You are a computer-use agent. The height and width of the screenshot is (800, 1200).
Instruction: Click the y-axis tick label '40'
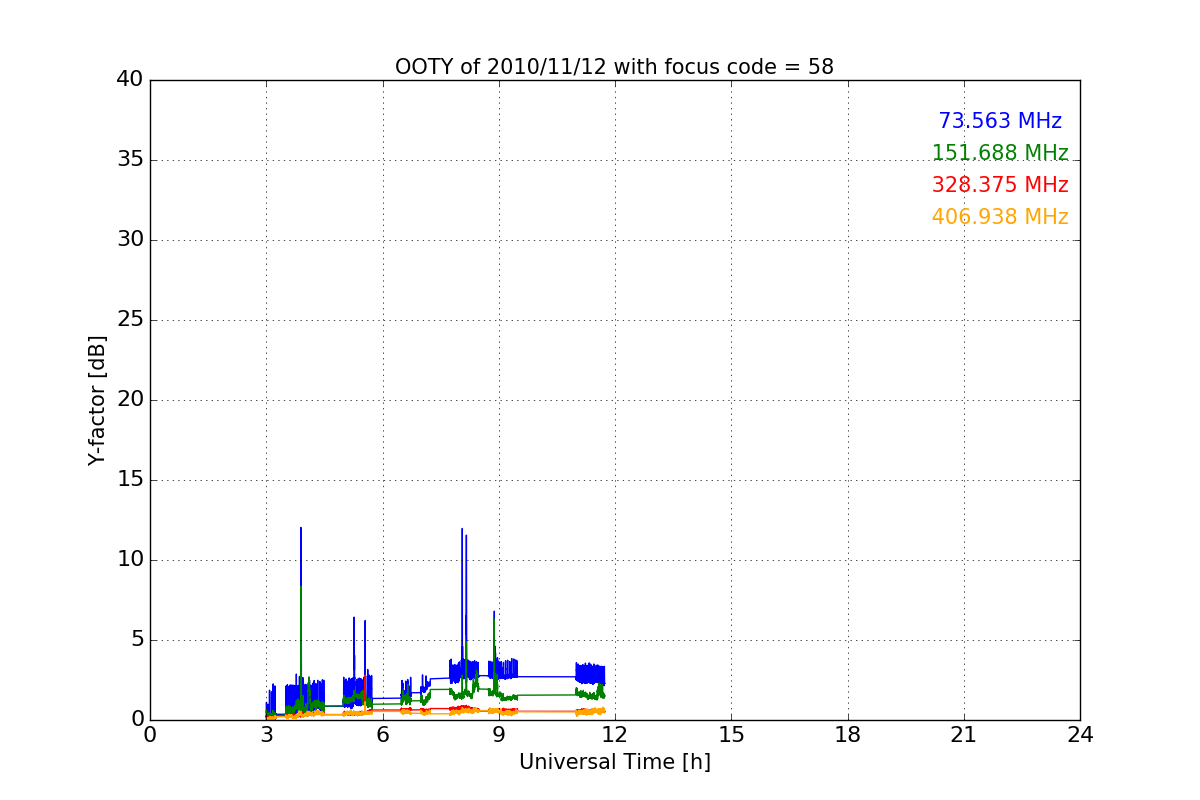tap(130, 80)
